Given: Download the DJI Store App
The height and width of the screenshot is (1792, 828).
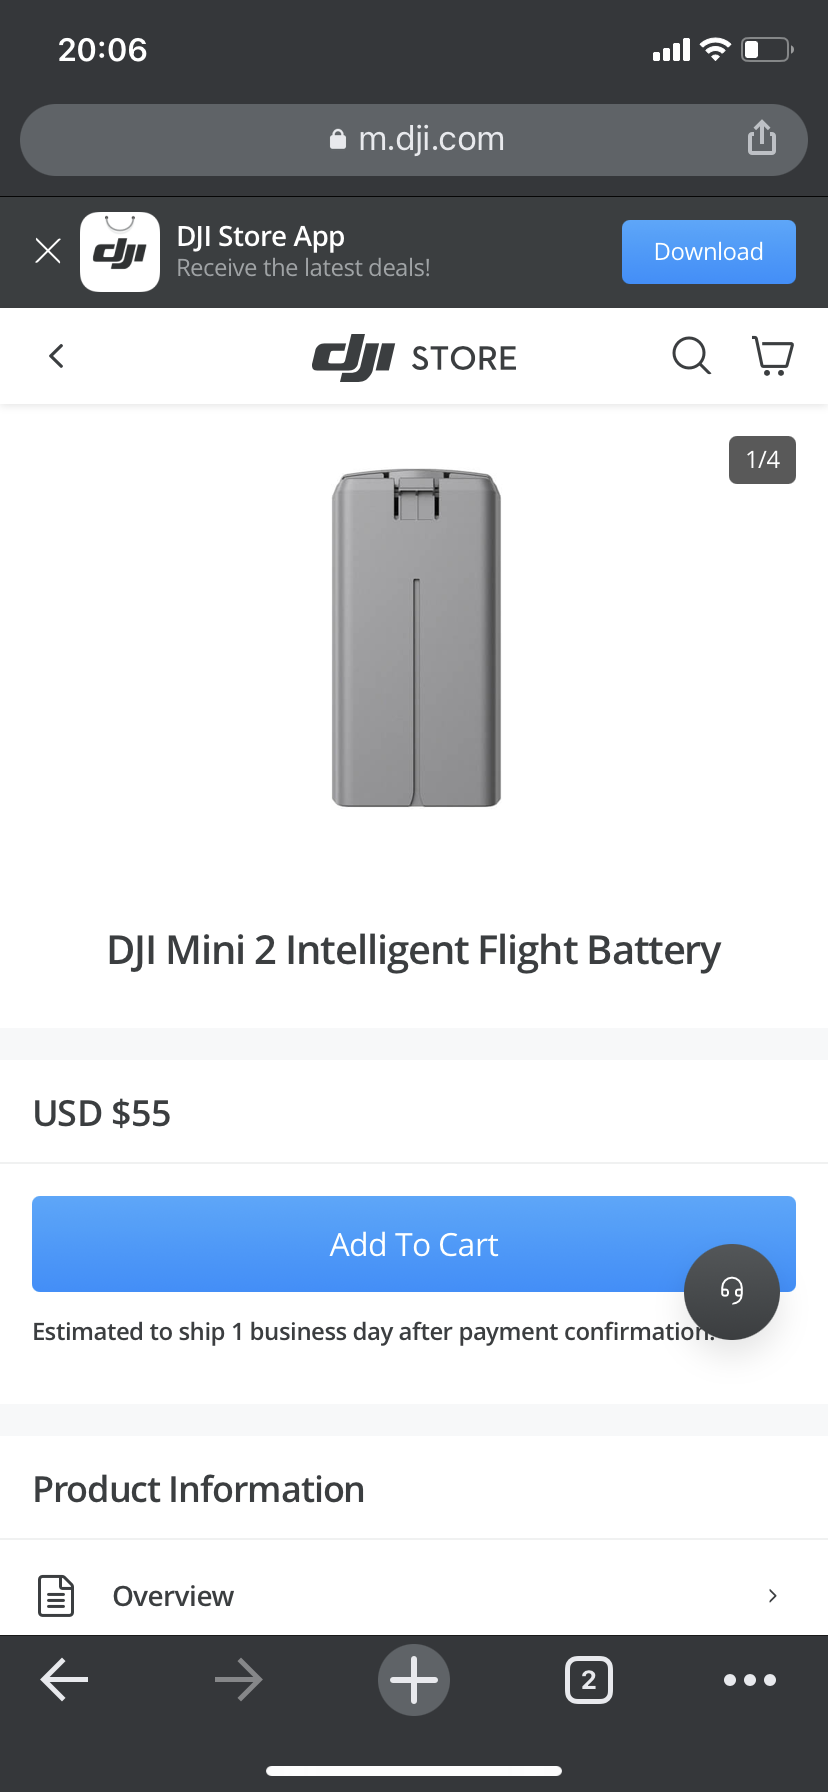Looking at the screenshot, I should coord(708,252).
